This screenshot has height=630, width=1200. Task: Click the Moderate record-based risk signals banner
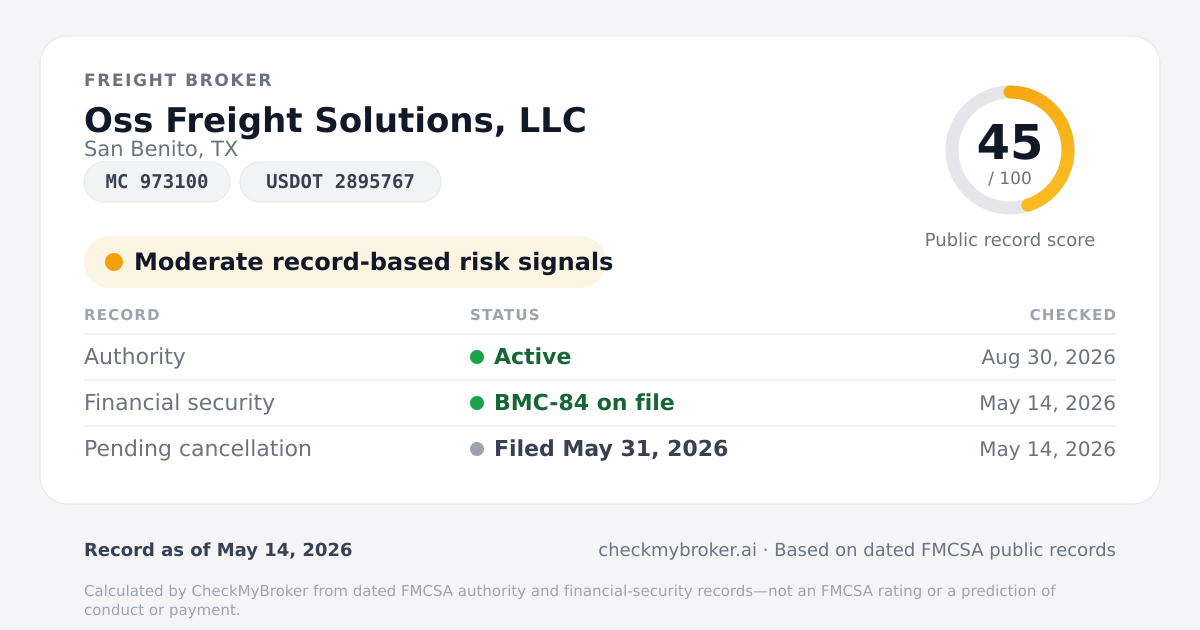[x=345, y=262]
